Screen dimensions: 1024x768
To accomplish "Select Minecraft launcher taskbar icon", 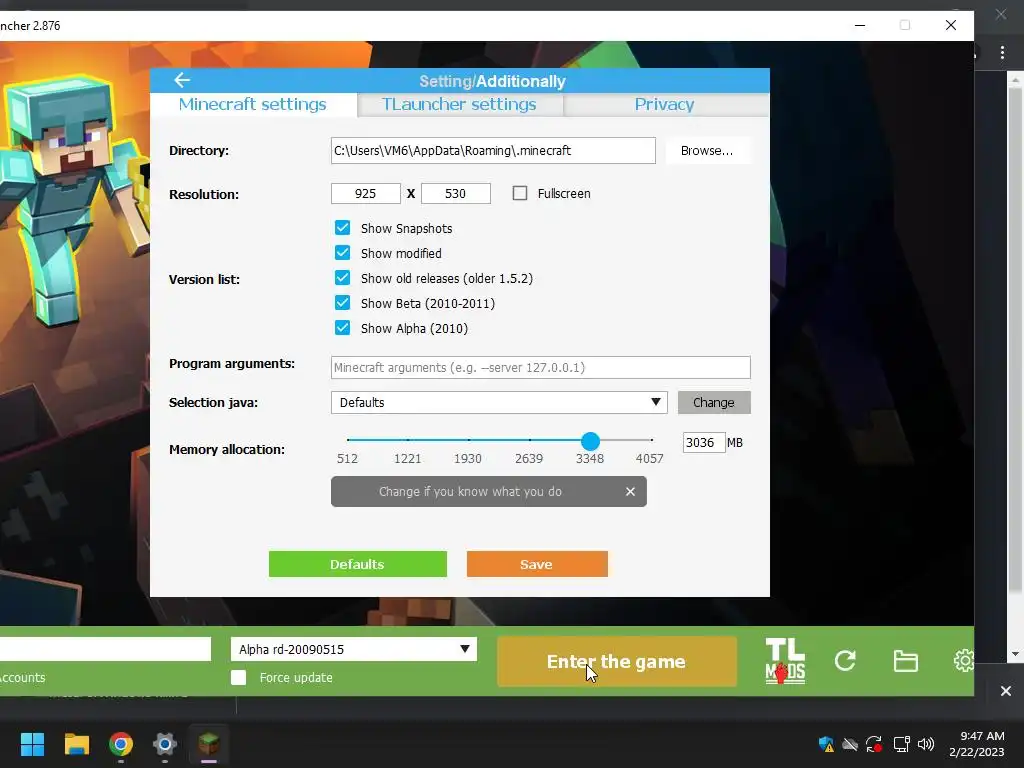I will point(209,744).
